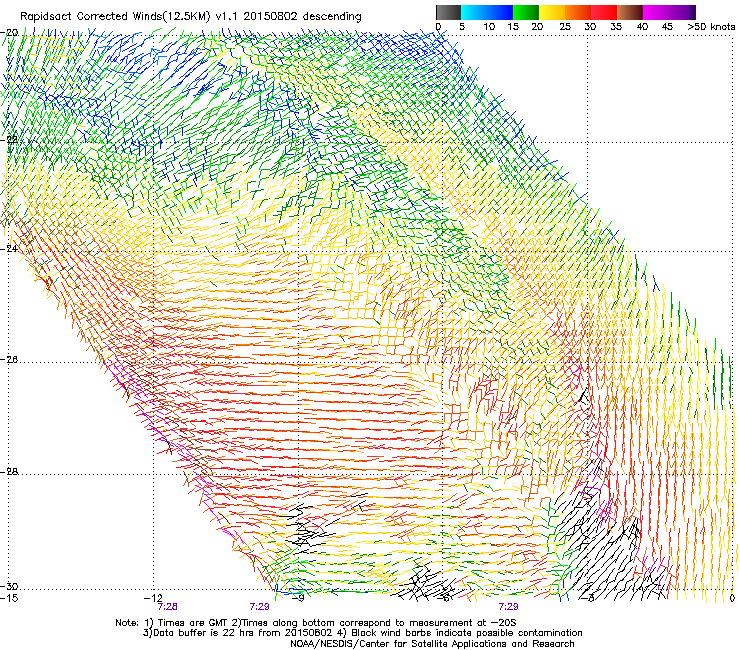Click the yellow 20-25 knots legend swatch

coord(552,12)
